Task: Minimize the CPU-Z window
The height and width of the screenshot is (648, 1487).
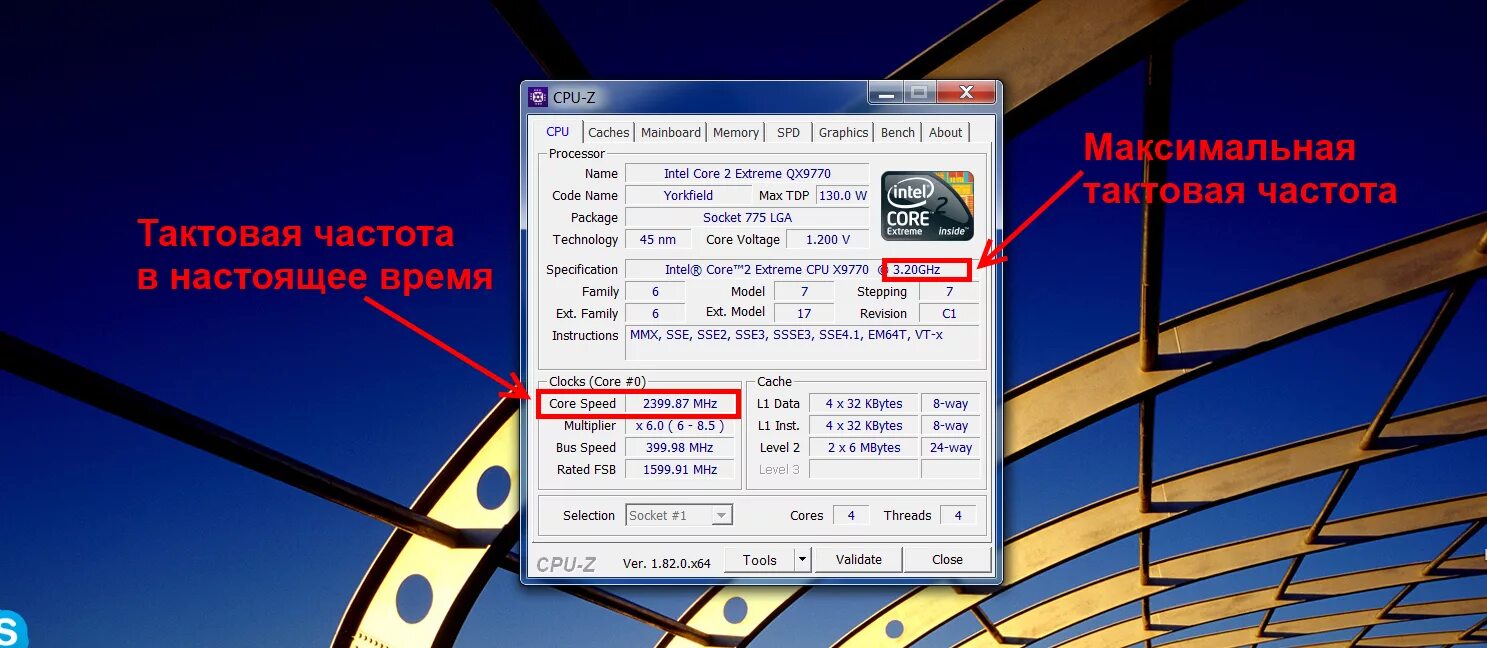Action: pos(885,94)
